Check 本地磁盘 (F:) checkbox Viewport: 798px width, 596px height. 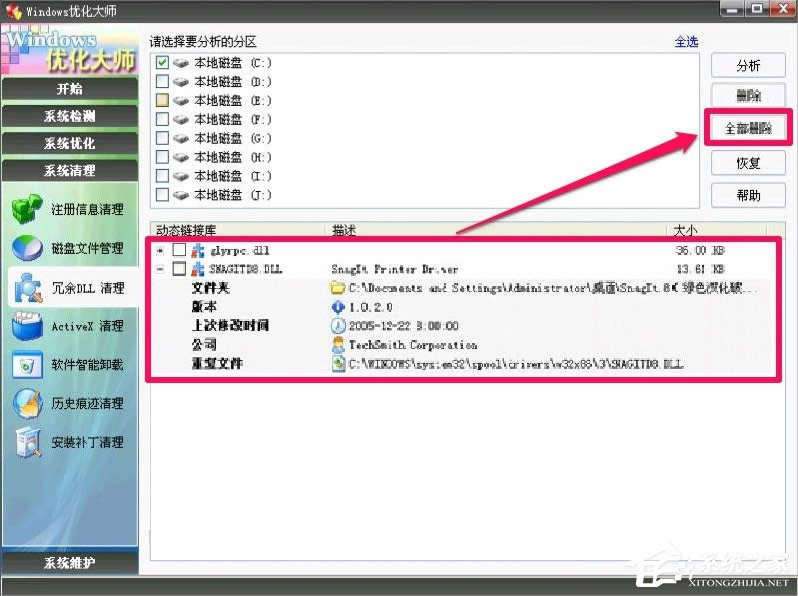click(x=162, y=119)
